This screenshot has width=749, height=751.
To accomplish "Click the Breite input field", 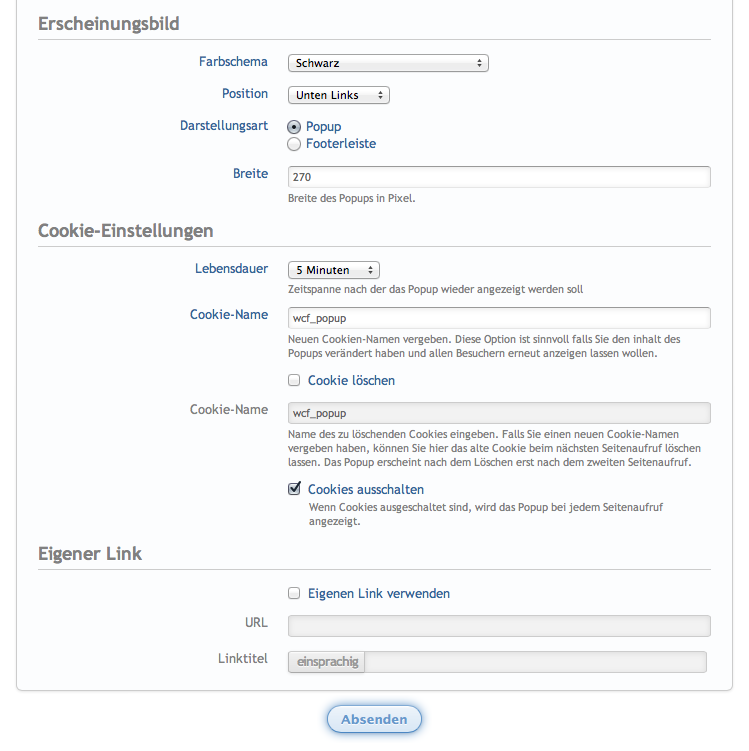I will 499,177.
